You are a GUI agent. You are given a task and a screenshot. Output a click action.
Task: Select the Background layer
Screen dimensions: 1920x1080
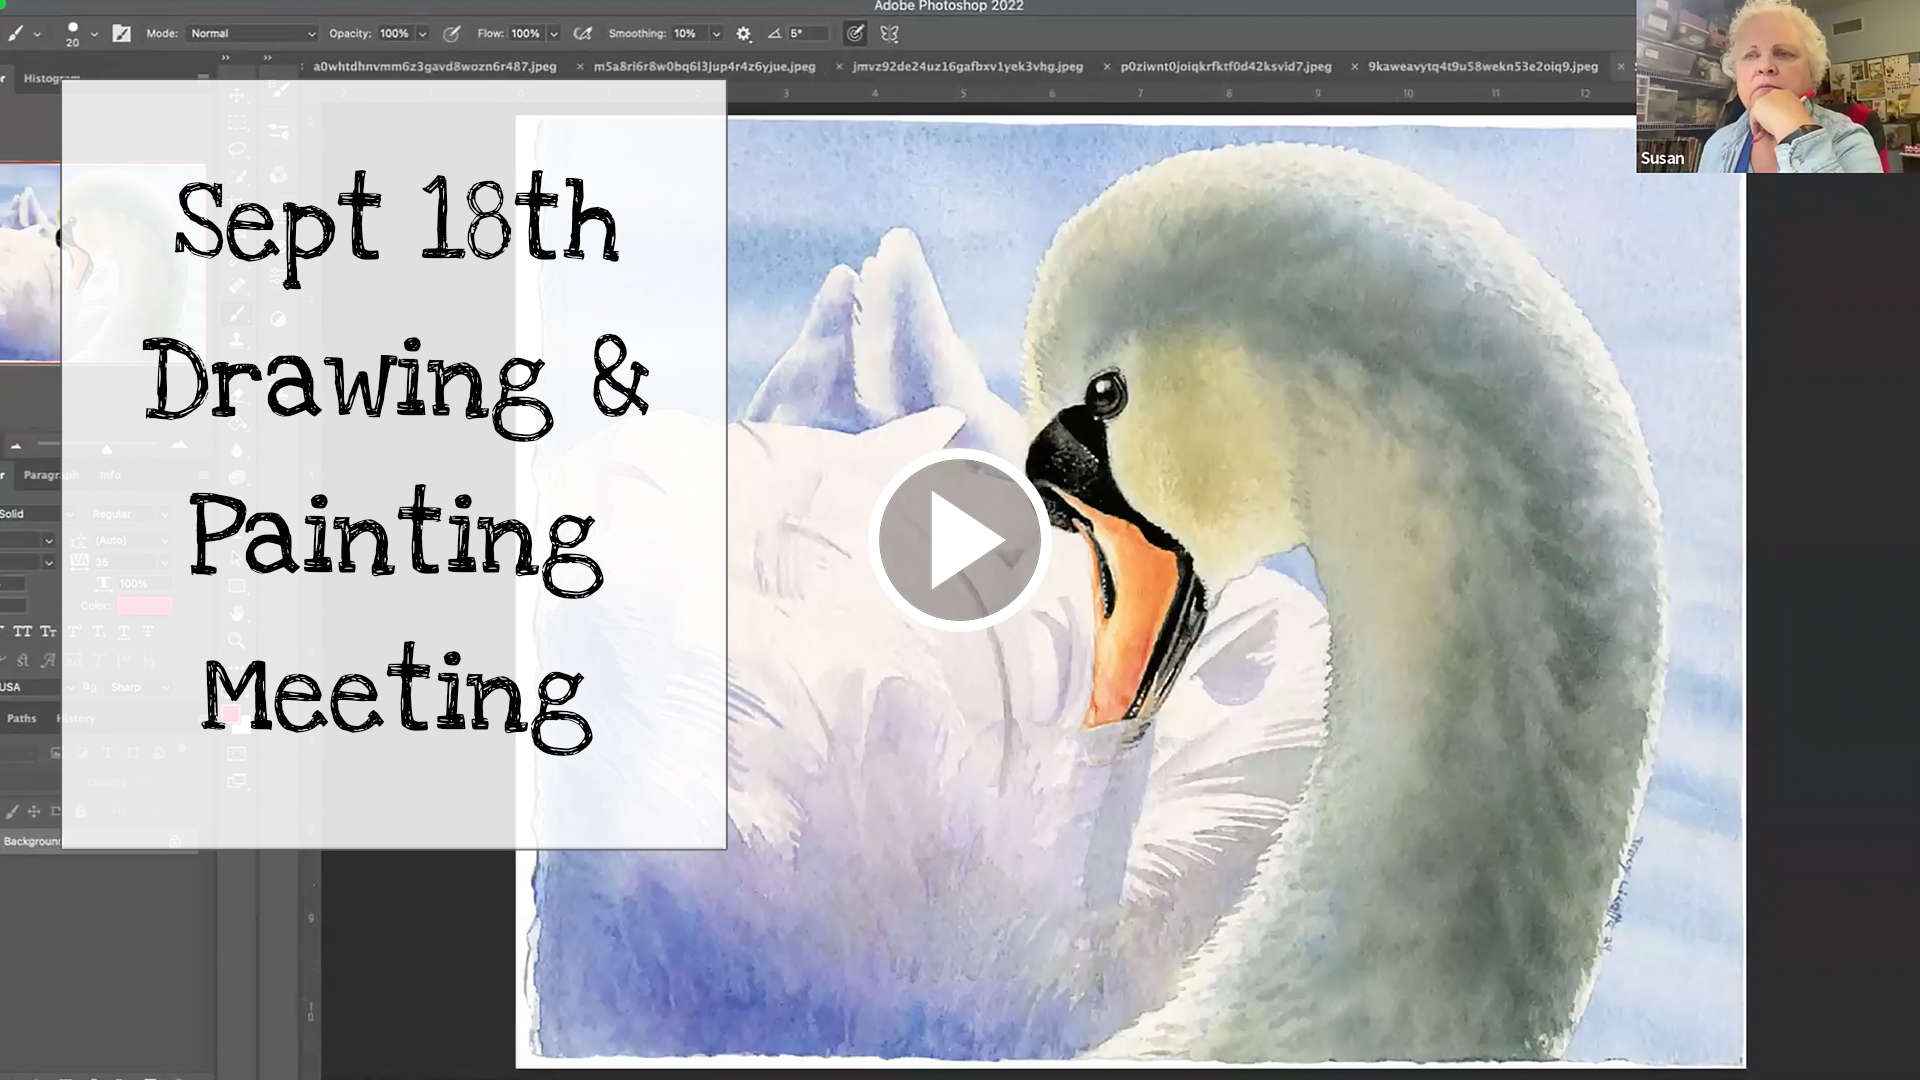click(x=98, y=841)
